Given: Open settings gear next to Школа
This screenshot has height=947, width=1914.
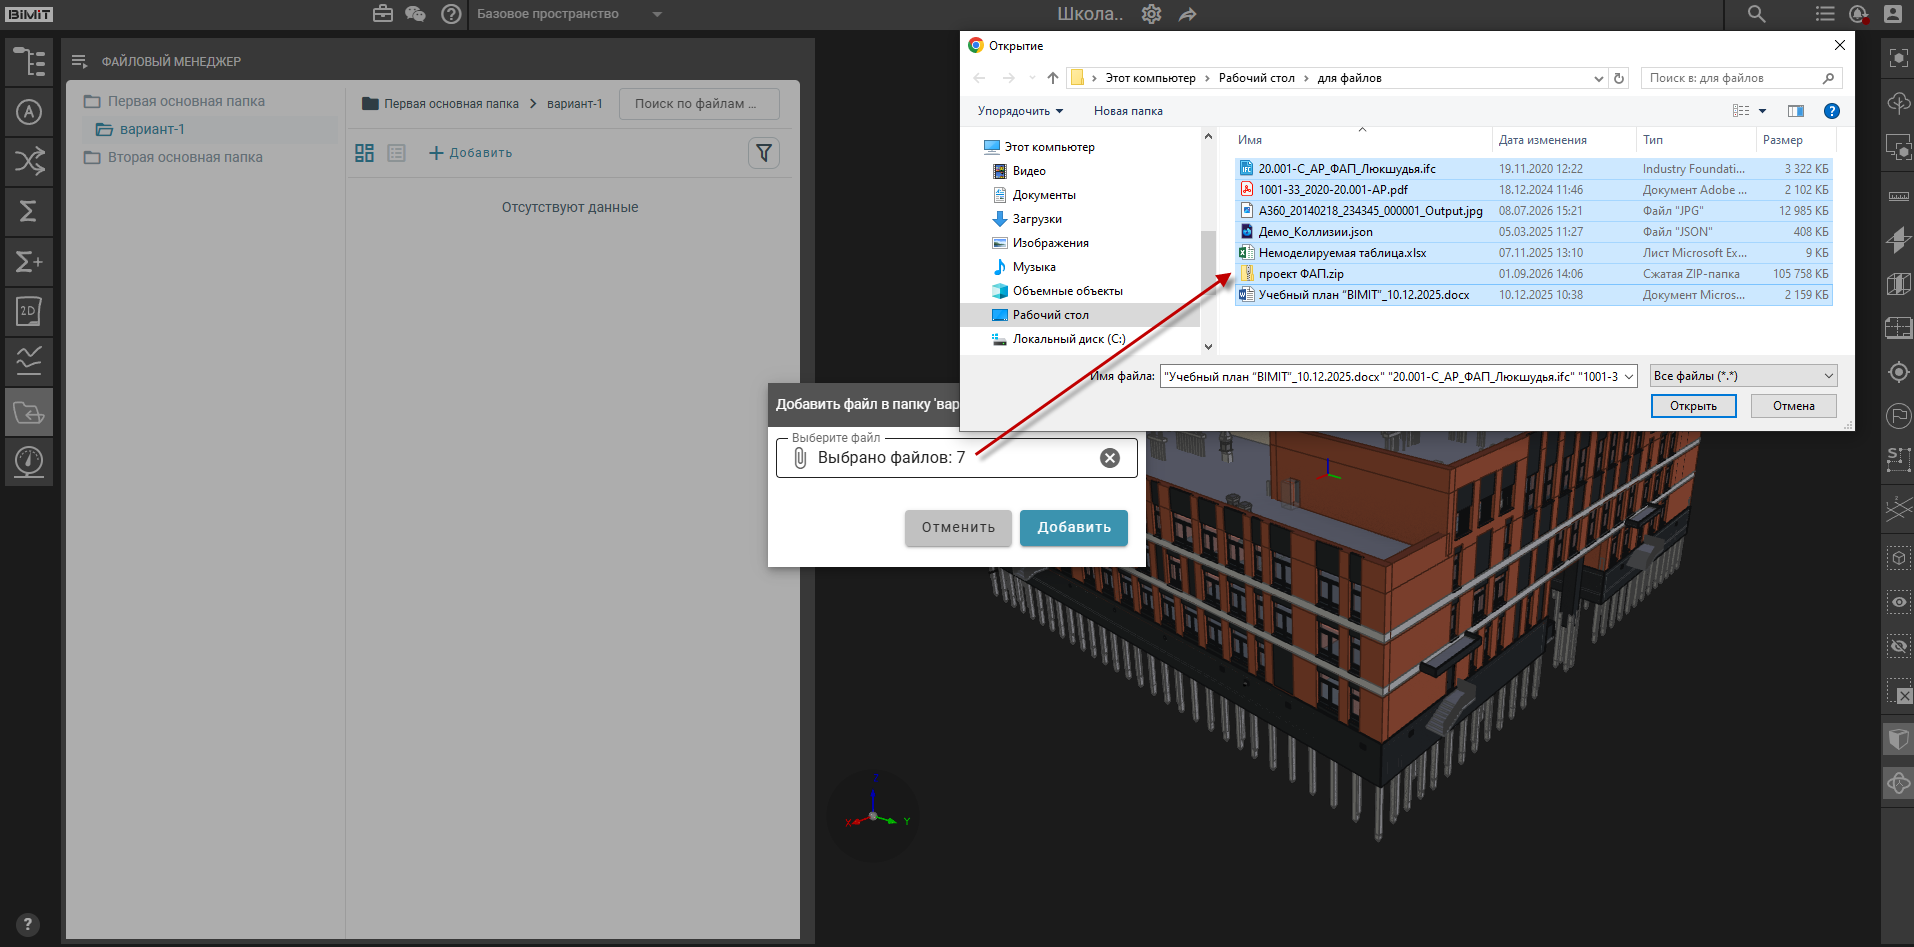Looking at the screenshot, I should [1152, 14].
